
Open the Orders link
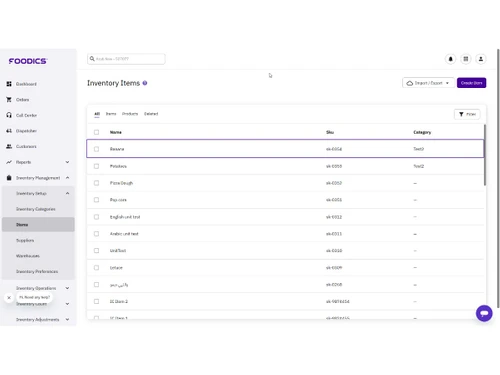(22, 100)
